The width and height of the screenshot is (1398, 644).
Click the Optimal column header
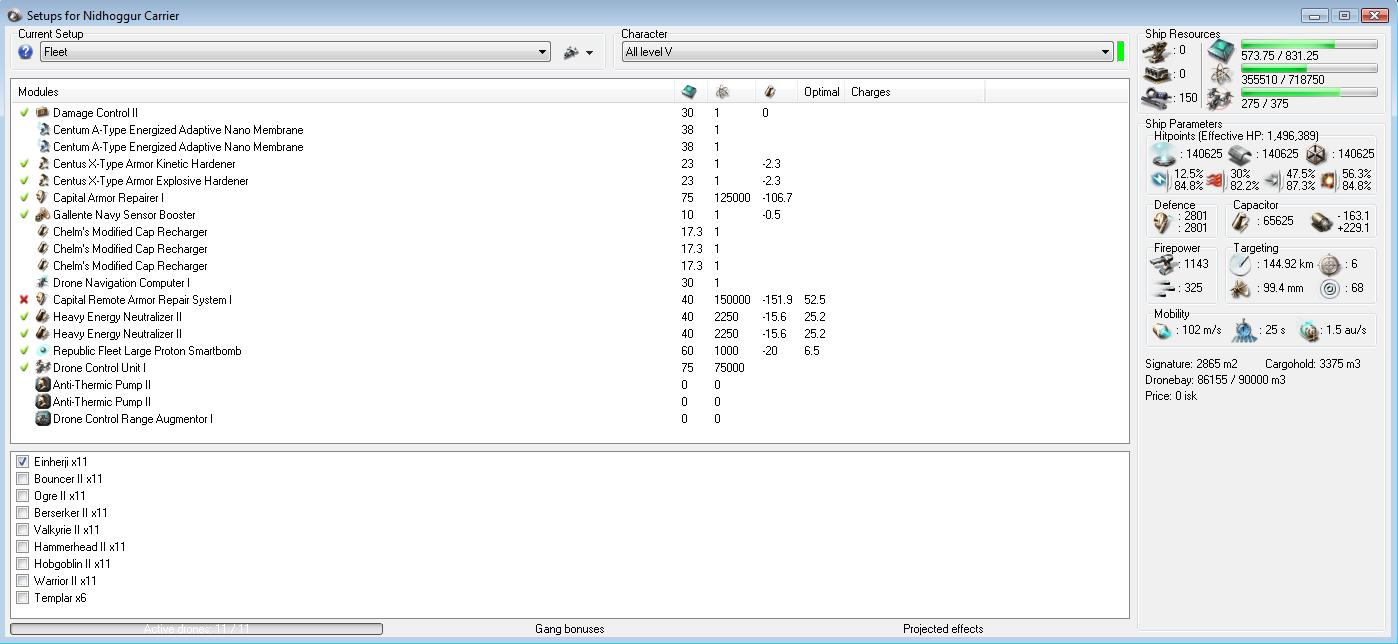[x=821, y=92]
